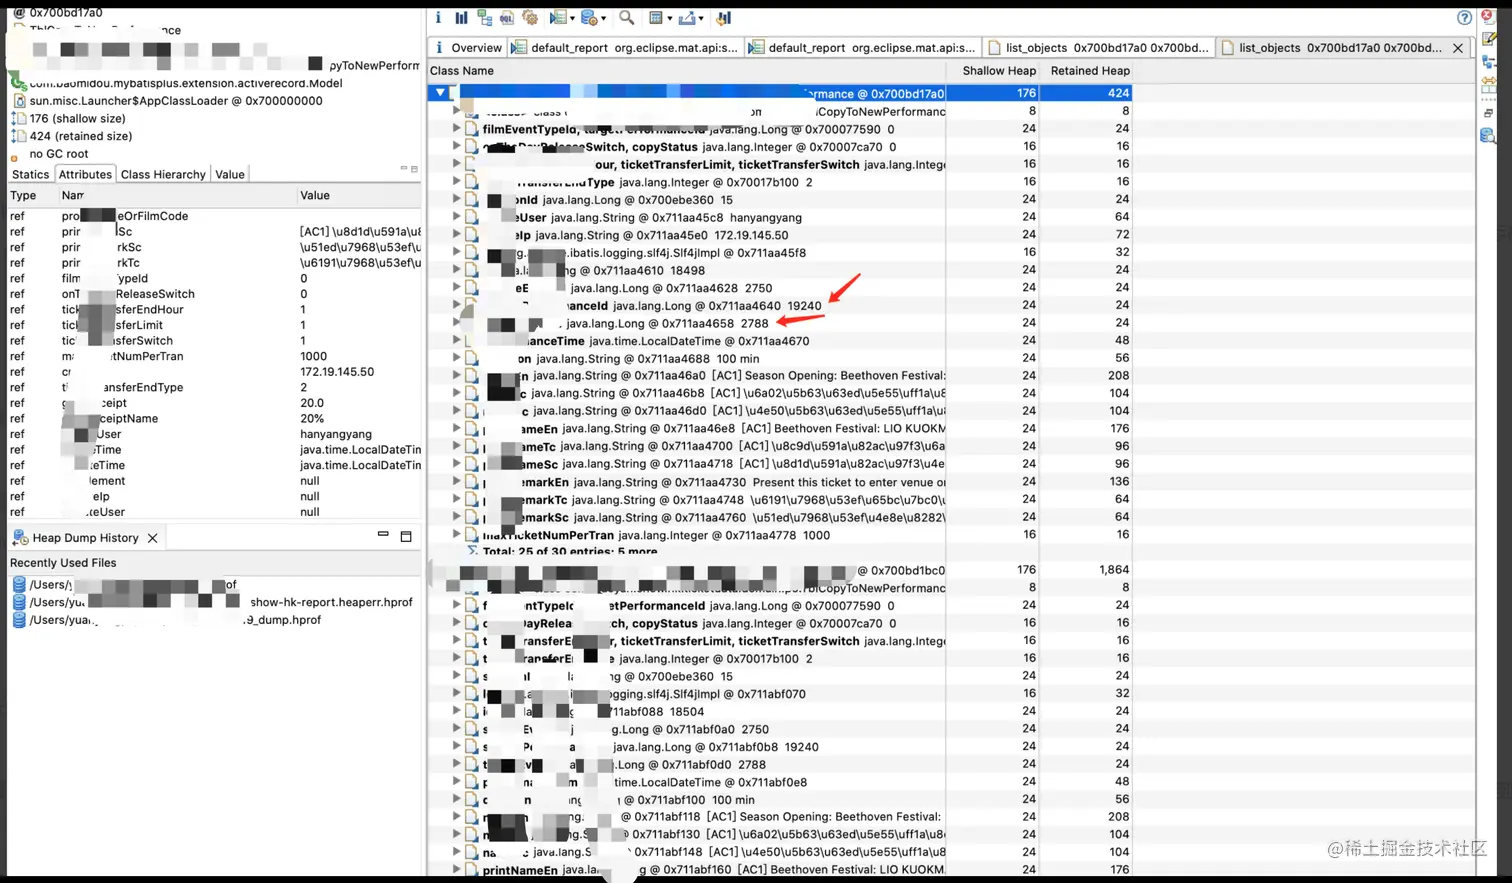The width and height of the screenshot is (1512, 883).
Task: Expand the java.lang.Integer 1000 row at 0x711aa4778
Action: 456,535
